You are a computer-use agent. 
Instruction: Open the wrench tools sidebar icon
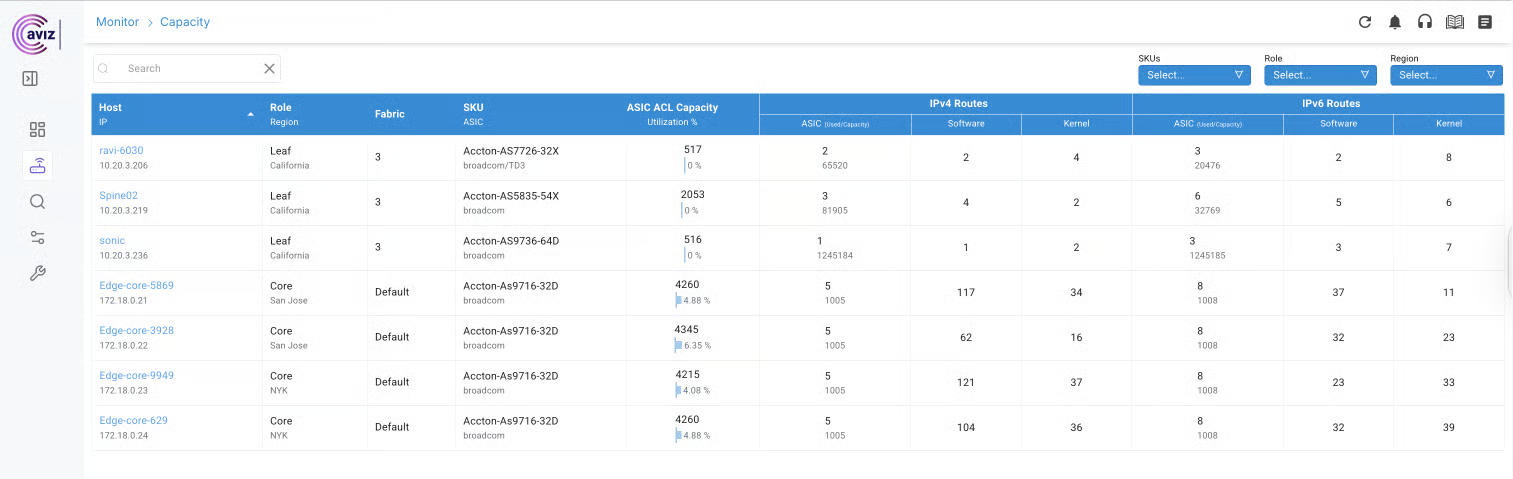[37, 273]
